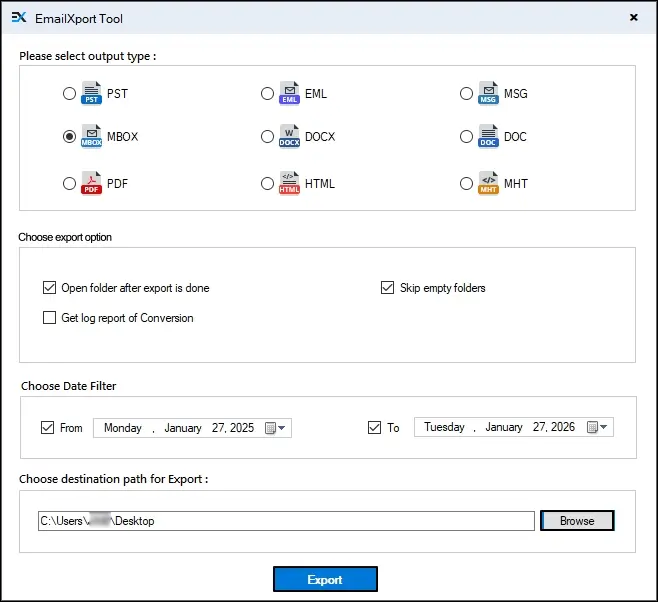Click the HTML label text

pyautogui.click(x=320, y=184)
